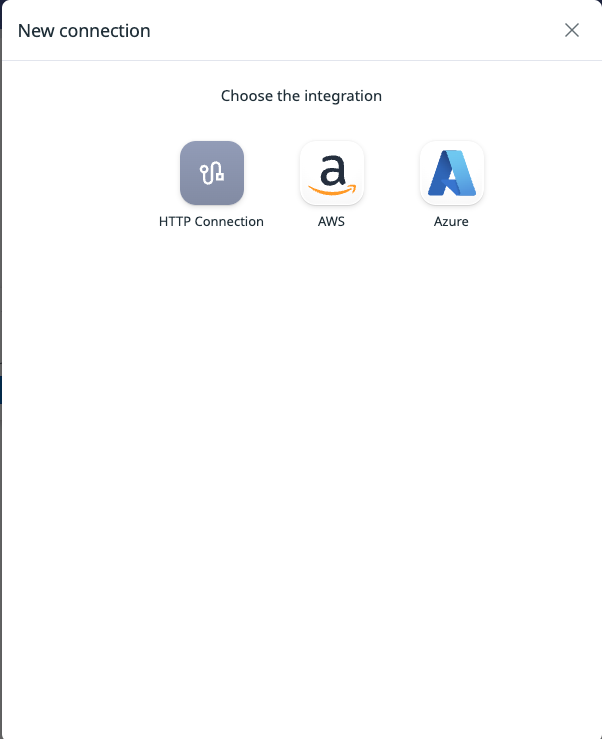Click the "AWS" text label
The image size is (602, 739).
click(x=331, y=222)
